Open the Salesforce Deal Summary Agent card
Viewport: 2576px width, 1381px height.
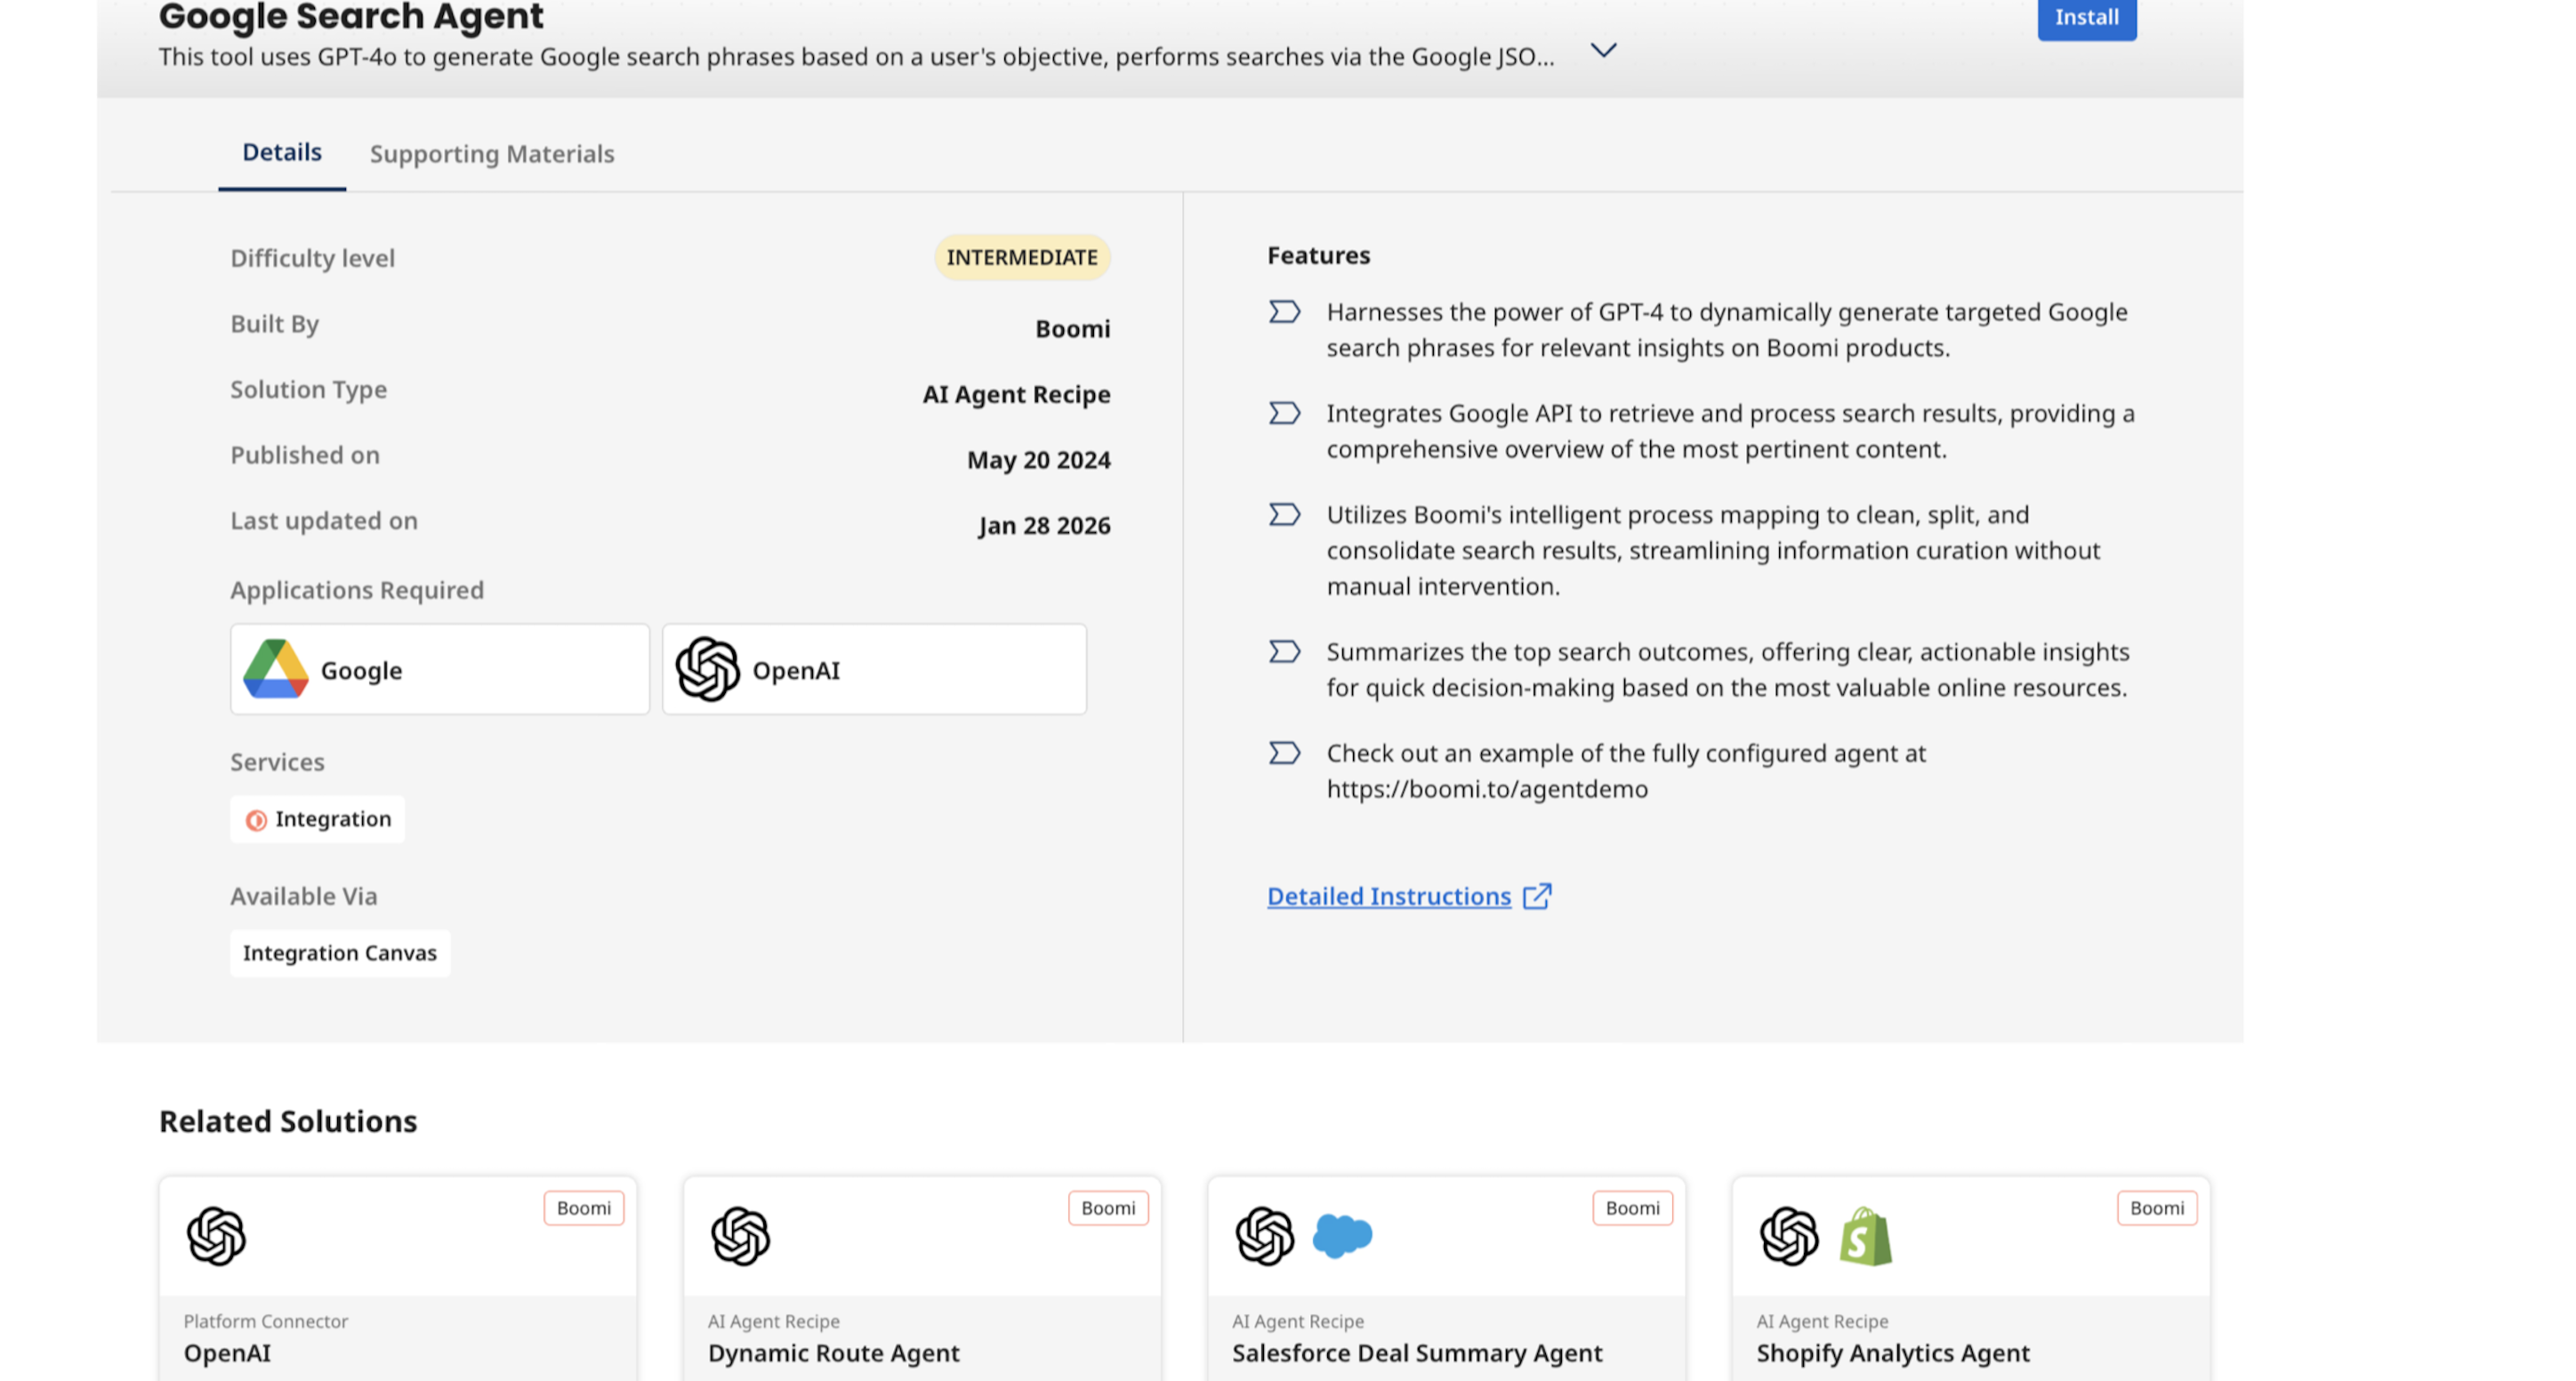tap(1446, 1279)
